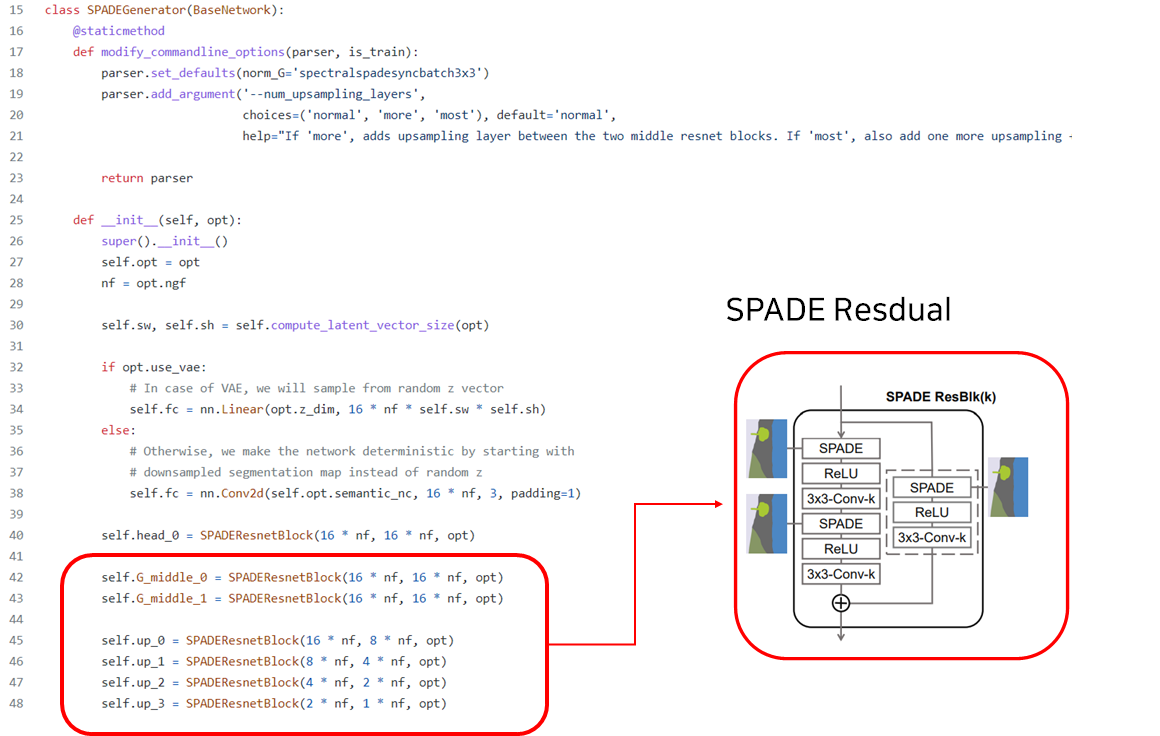1160x736 pixels.
Task: Click the '# Otherwise, we make the network' comment
Action: 351,451
